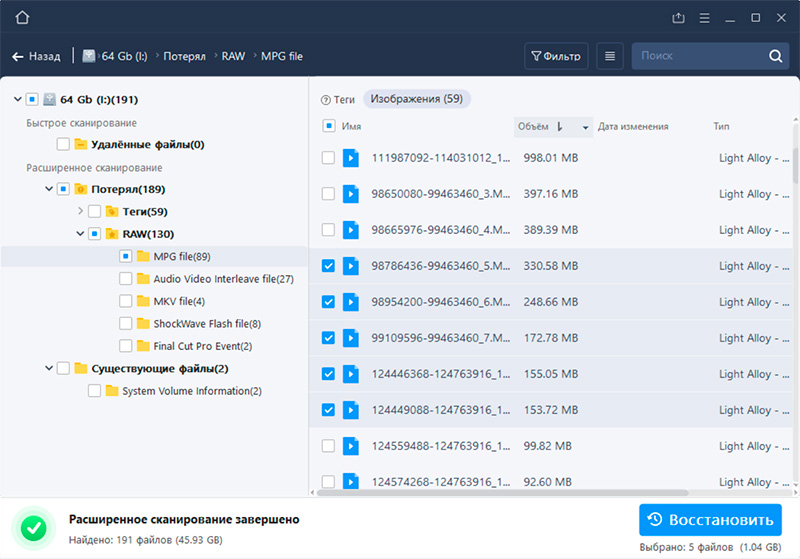
Task: Click the 64 Gb drive icon in breadcrumb
Action: click(x=89, y=57)
